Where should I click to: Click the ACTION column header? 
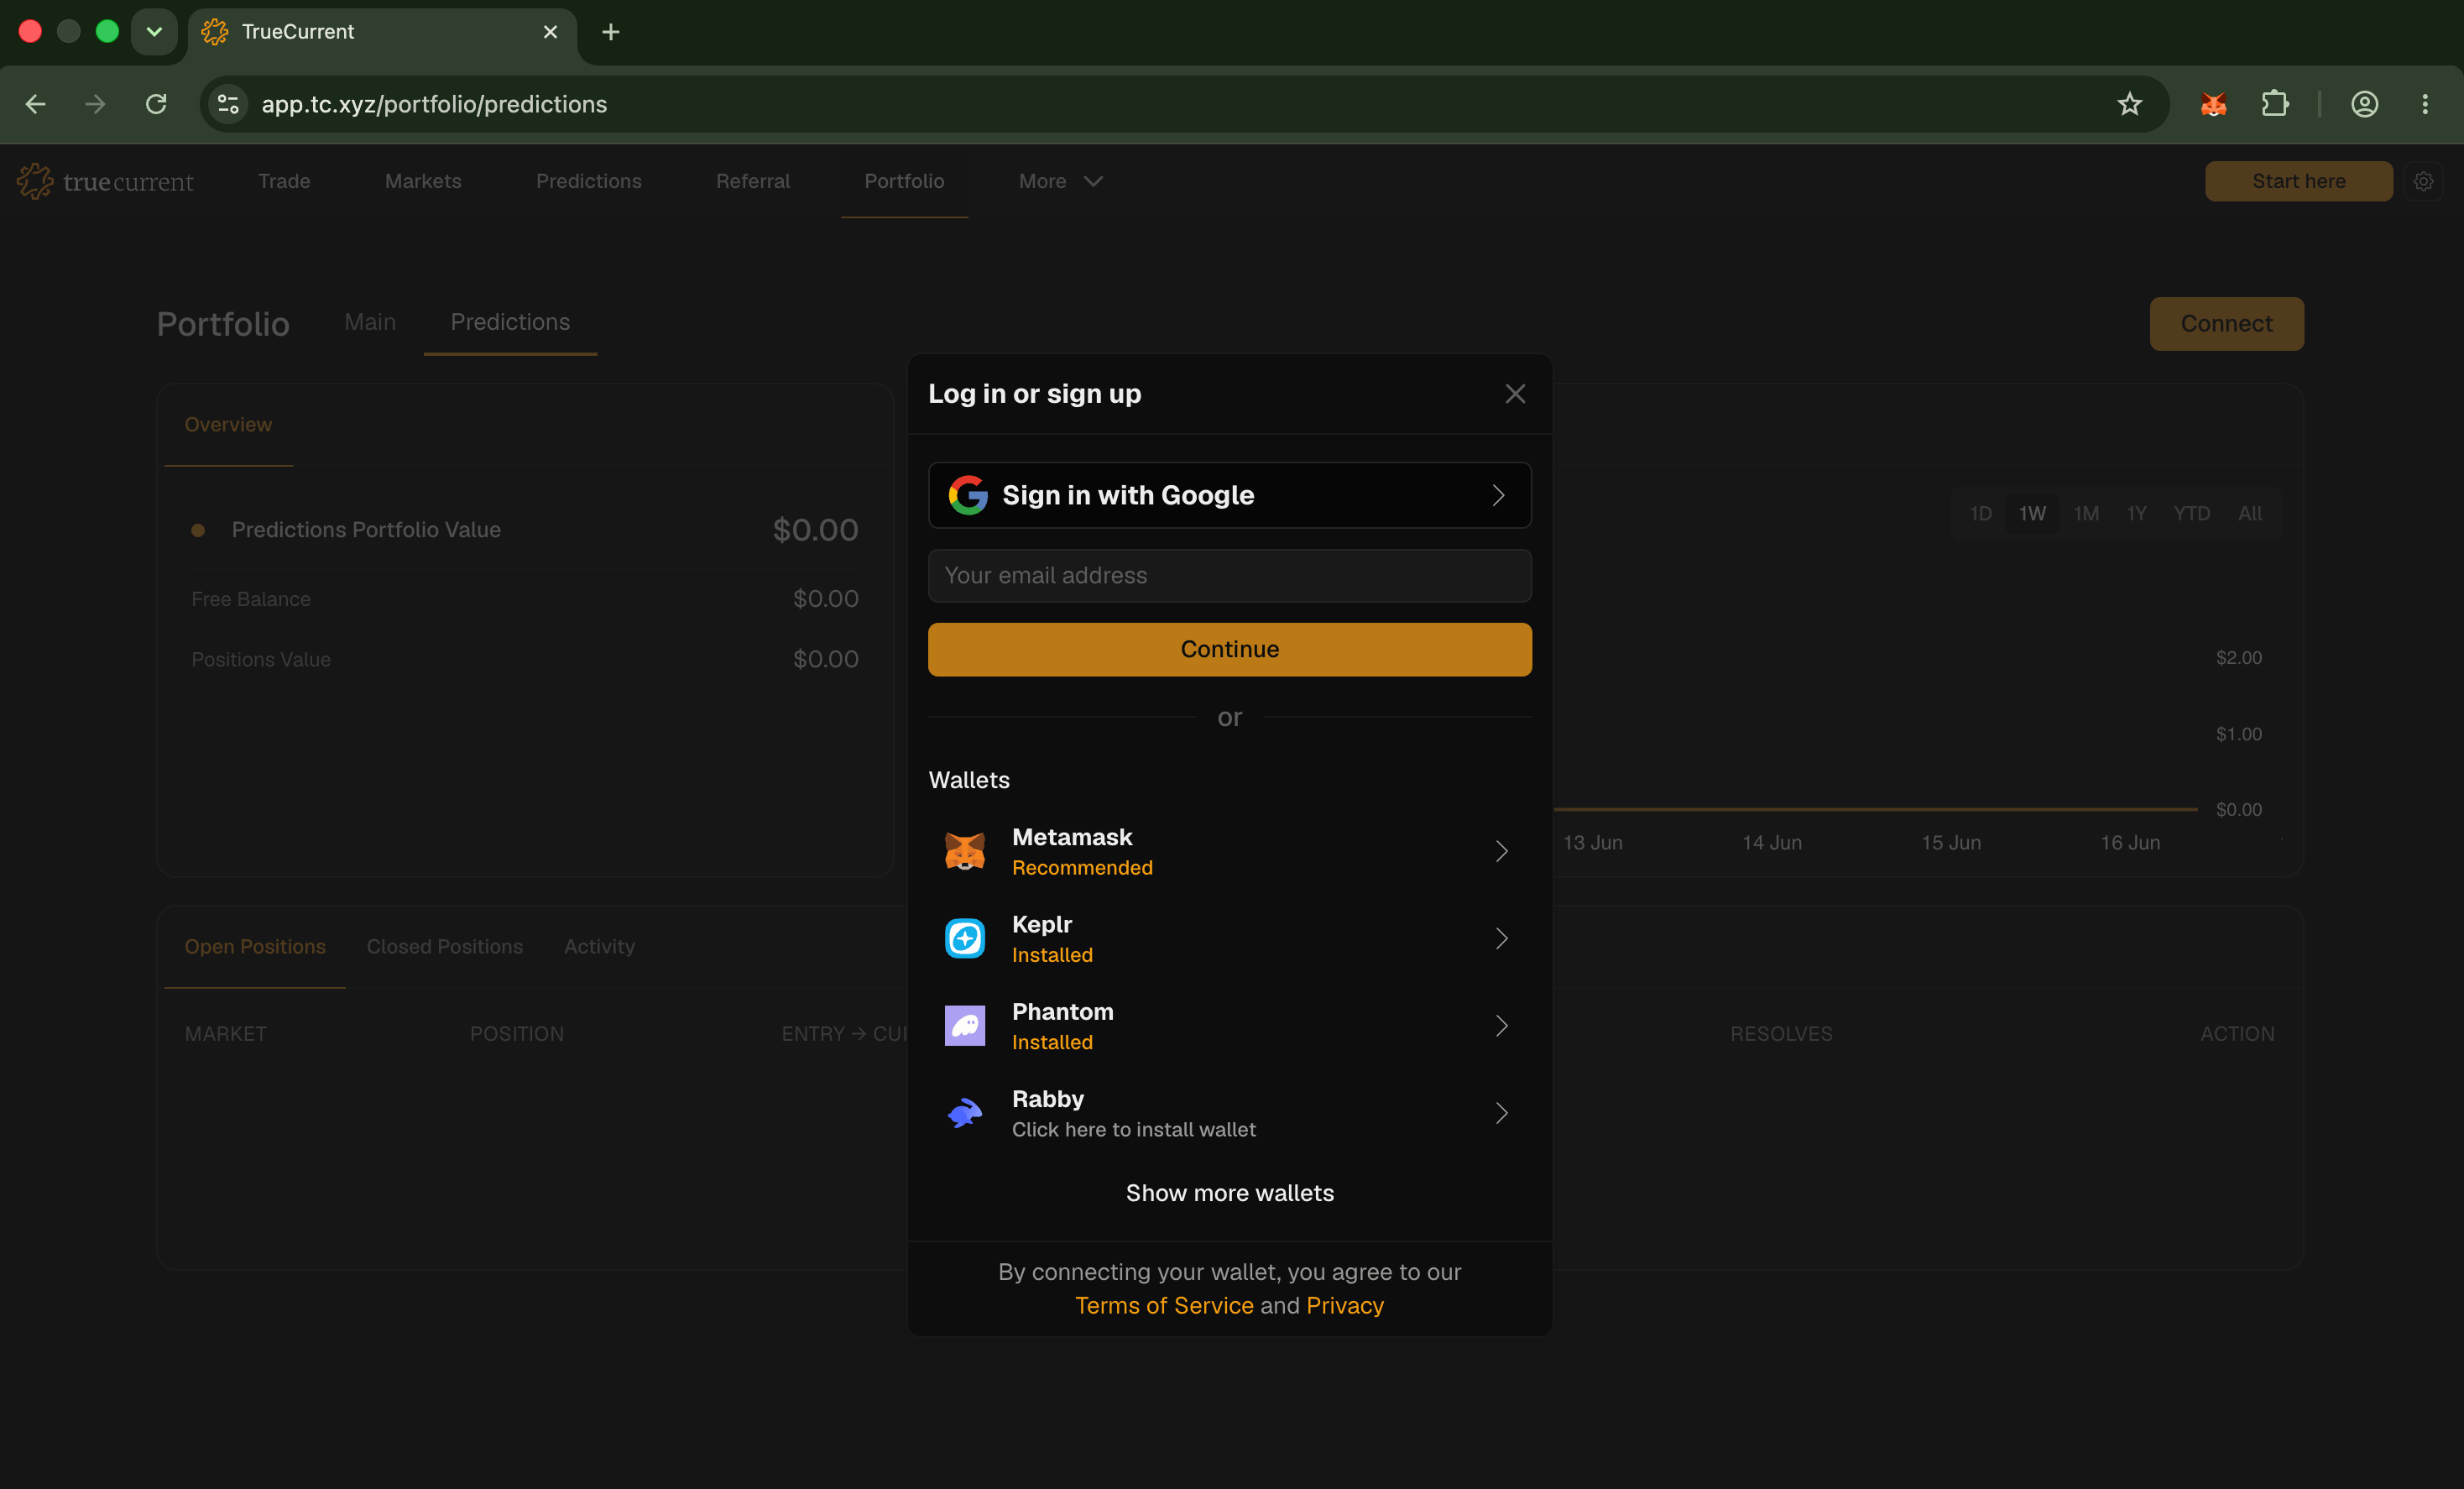(2237, 1033)
